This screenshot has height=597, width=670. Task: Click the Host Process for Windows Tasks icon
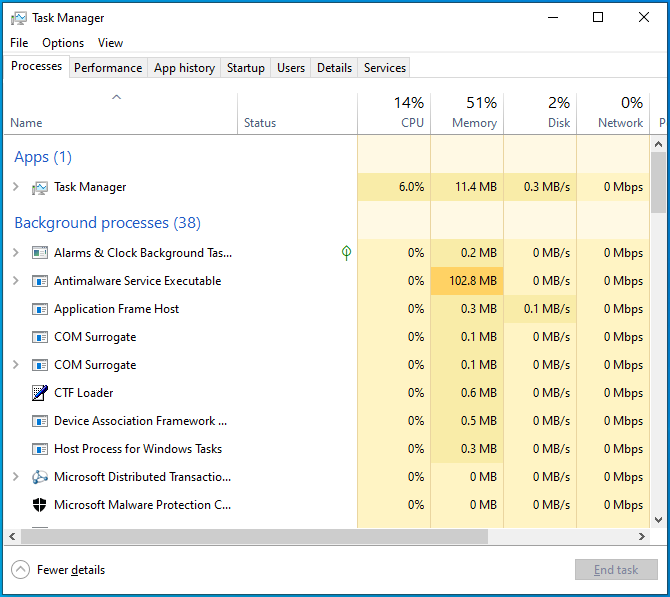(40, 449)
